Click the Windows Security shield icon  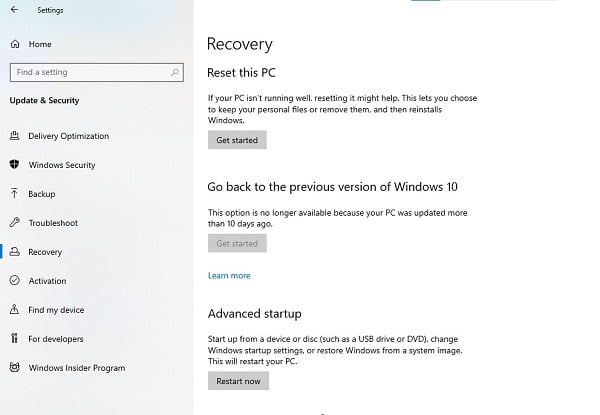(15, 165)
